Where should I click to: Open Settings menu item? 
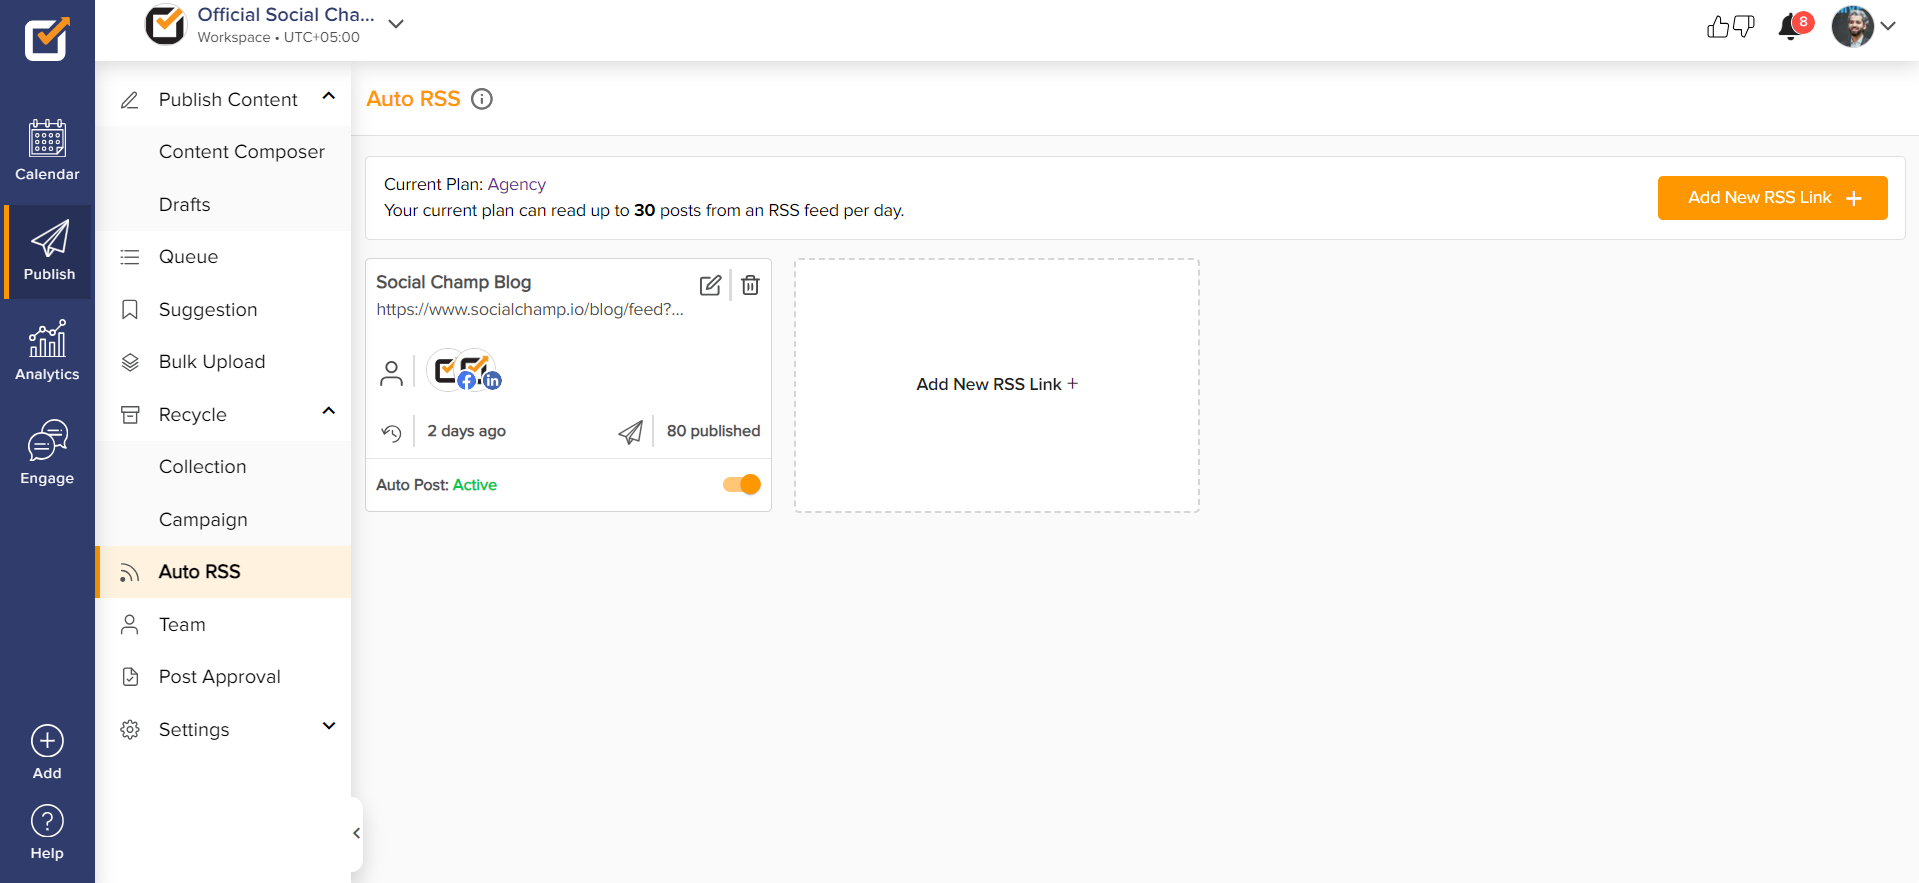coord(224,729)
